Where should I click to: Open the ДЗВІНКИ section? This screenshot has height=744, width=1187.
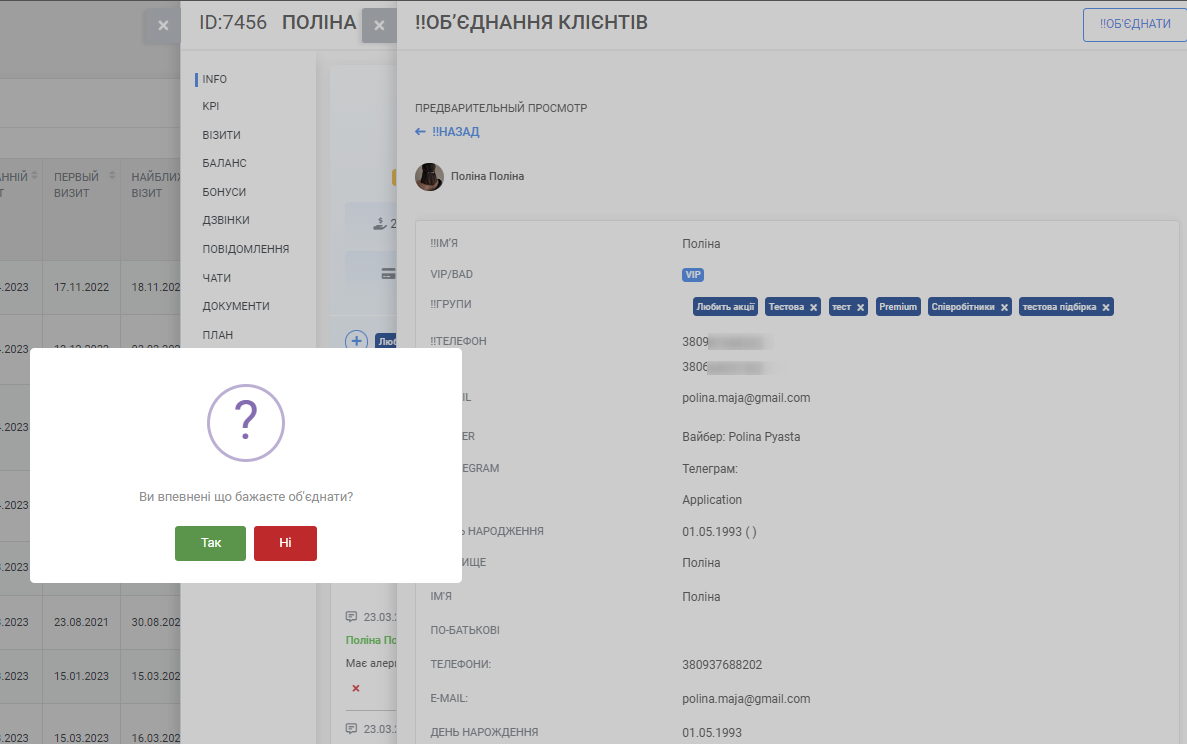coord(226,220)
